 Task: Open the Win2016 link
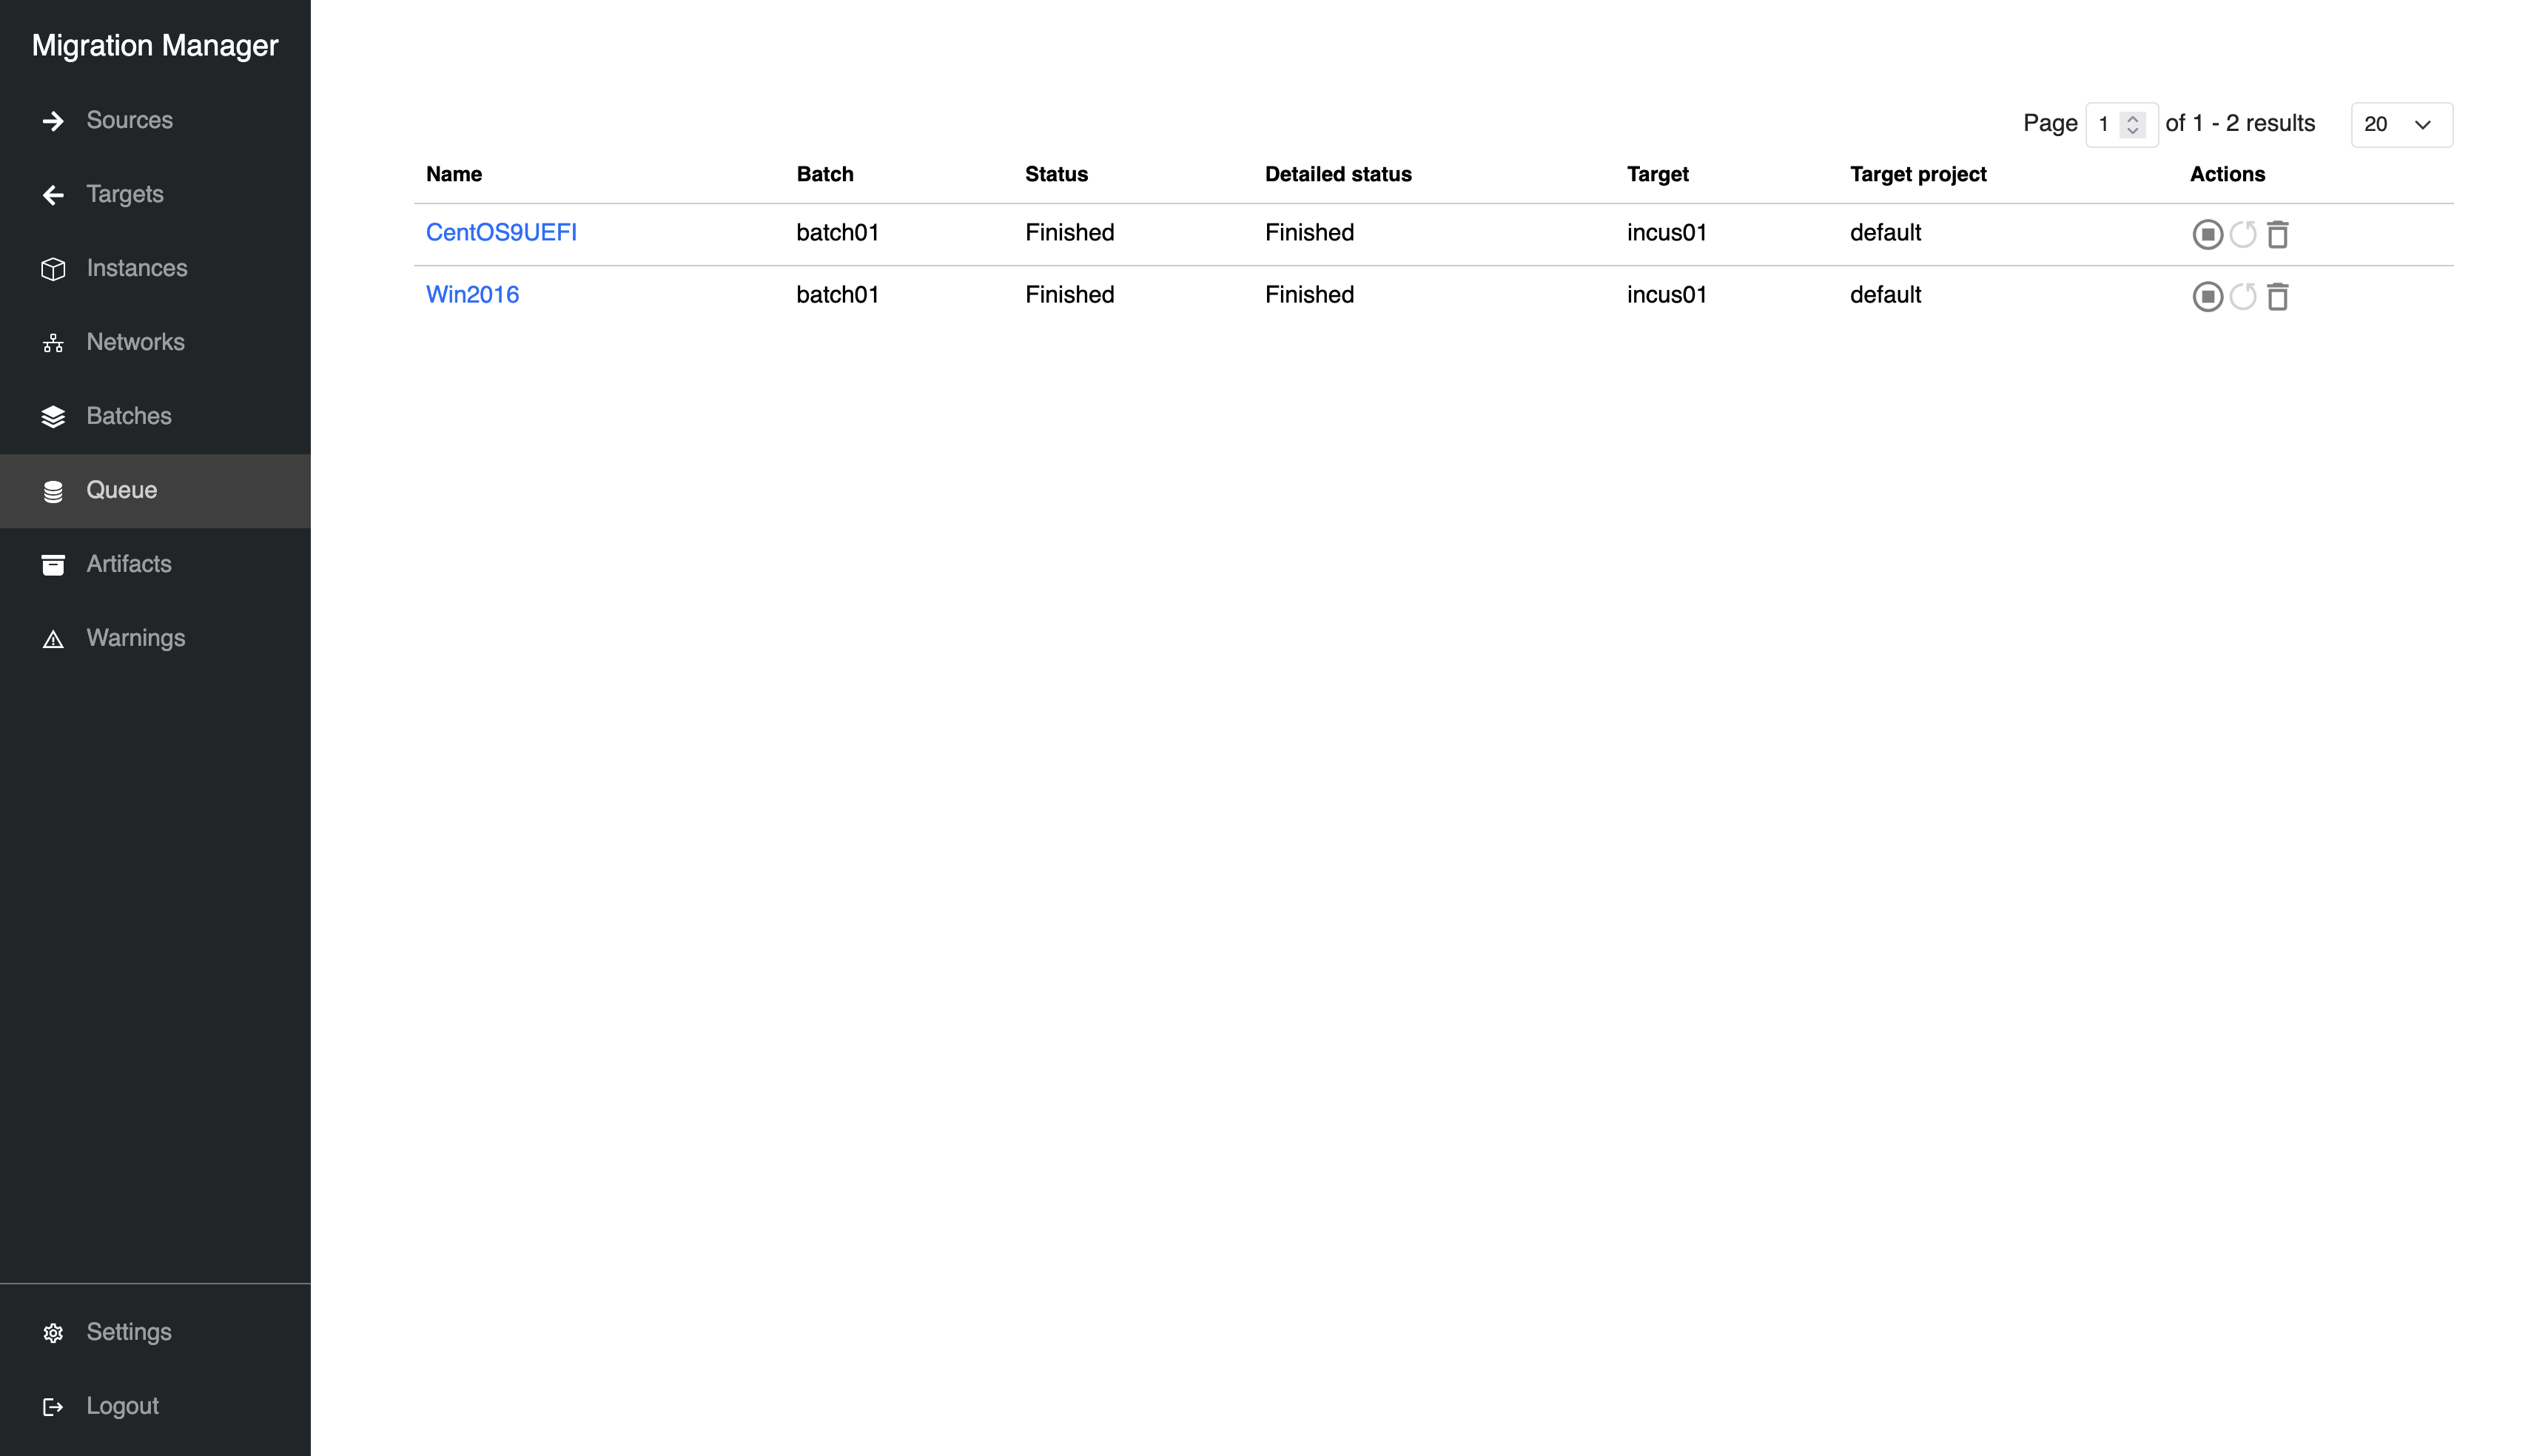coord(472,294)
